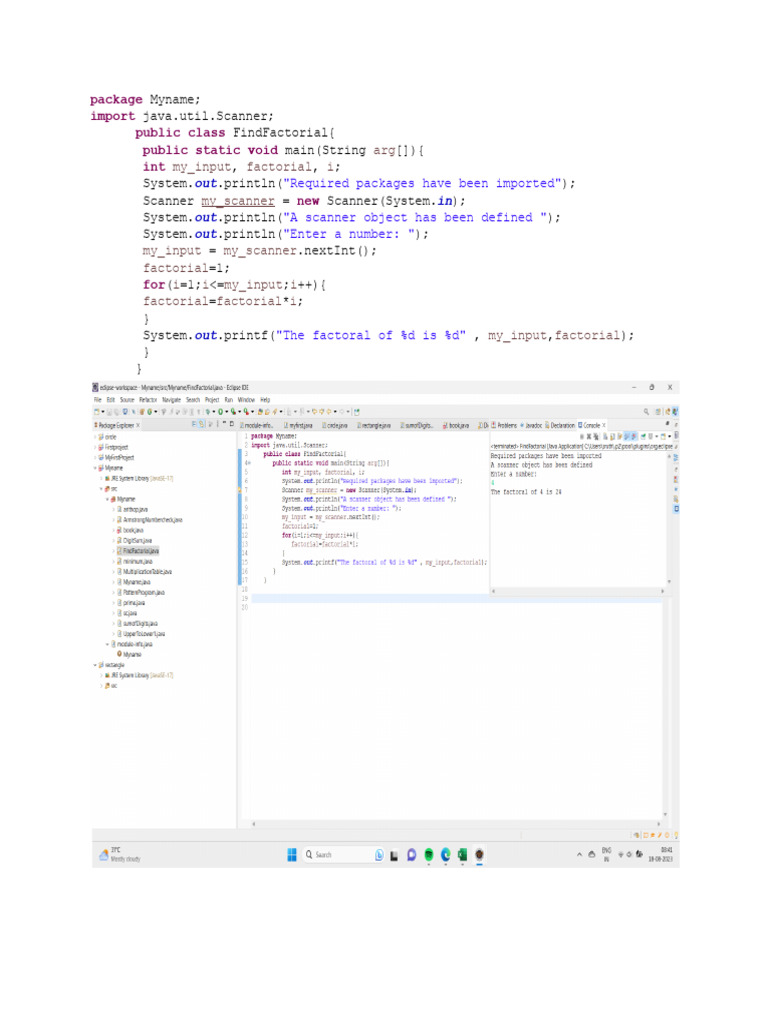Viewport: 768px width, 1024px height.
Task: Click Windows Start button on taskbar
Action: 292,855
